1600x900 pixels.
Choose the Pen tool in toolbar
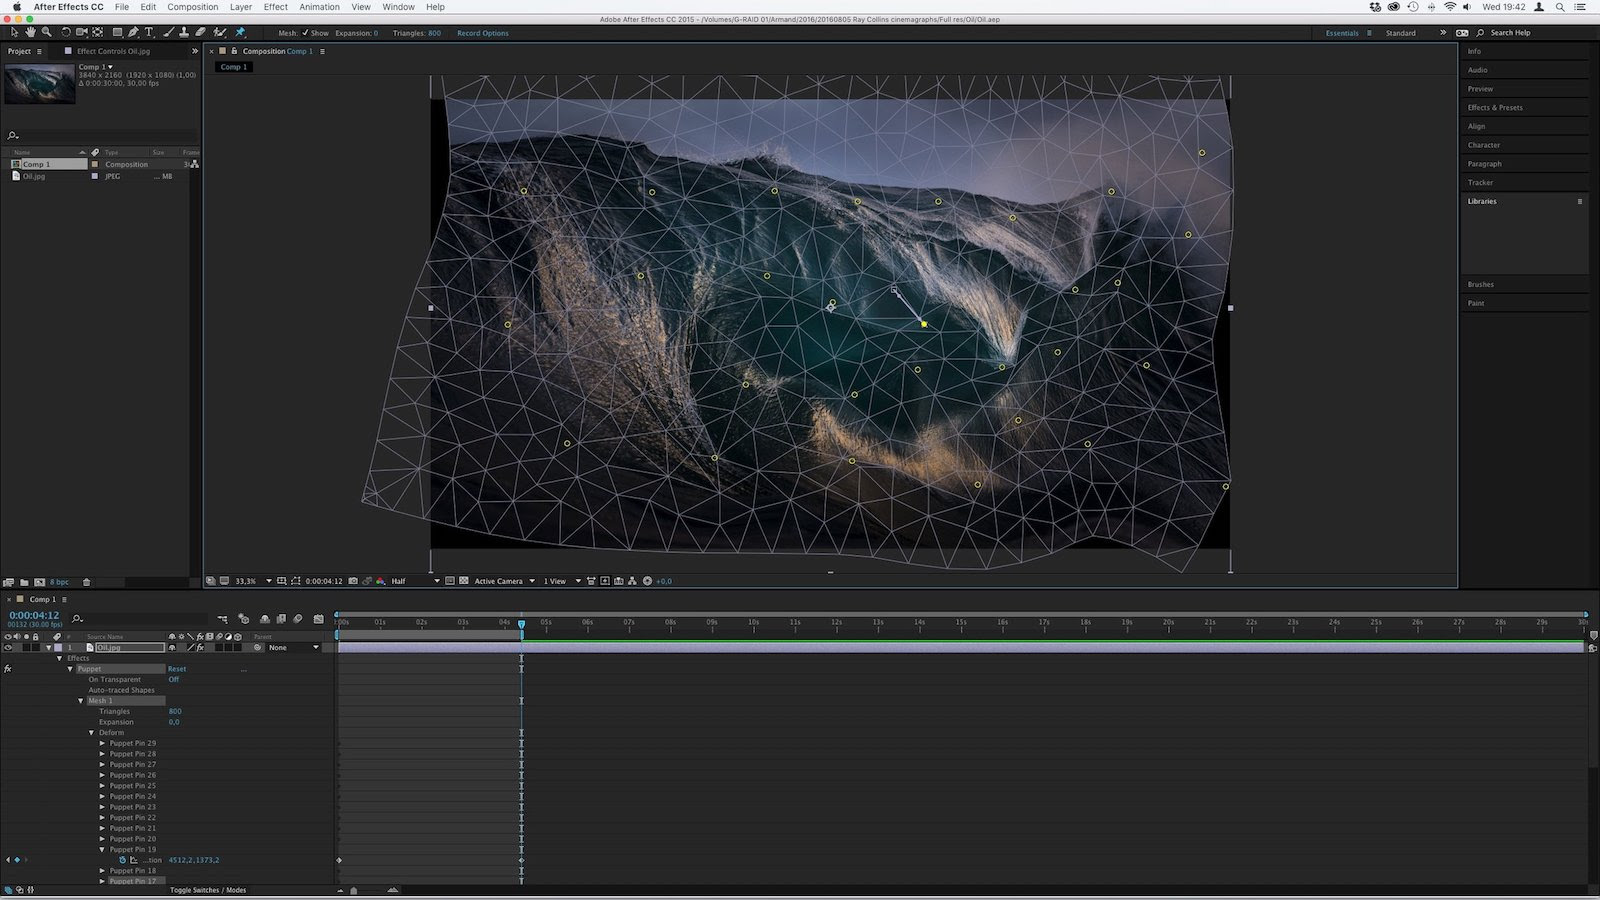click(x=133, y=32)
